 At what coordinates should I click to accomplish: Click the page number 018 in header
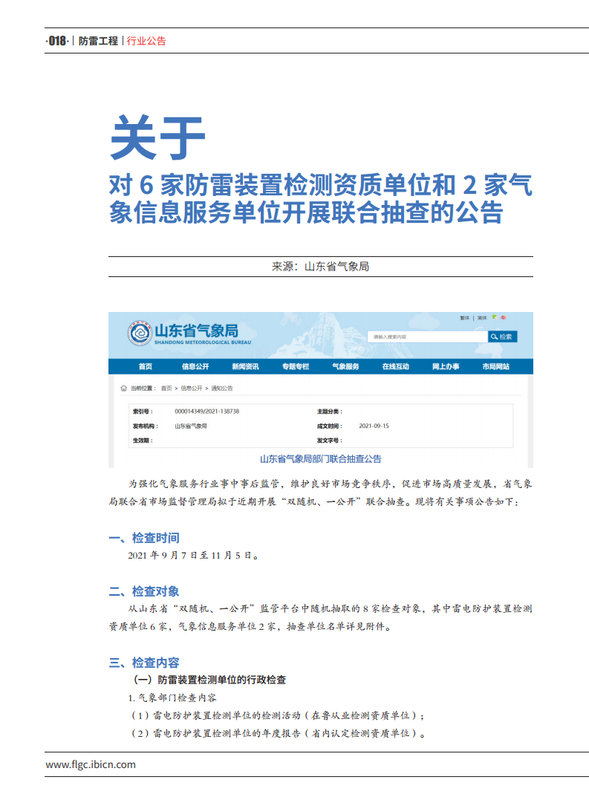click(x=58, y=41)
